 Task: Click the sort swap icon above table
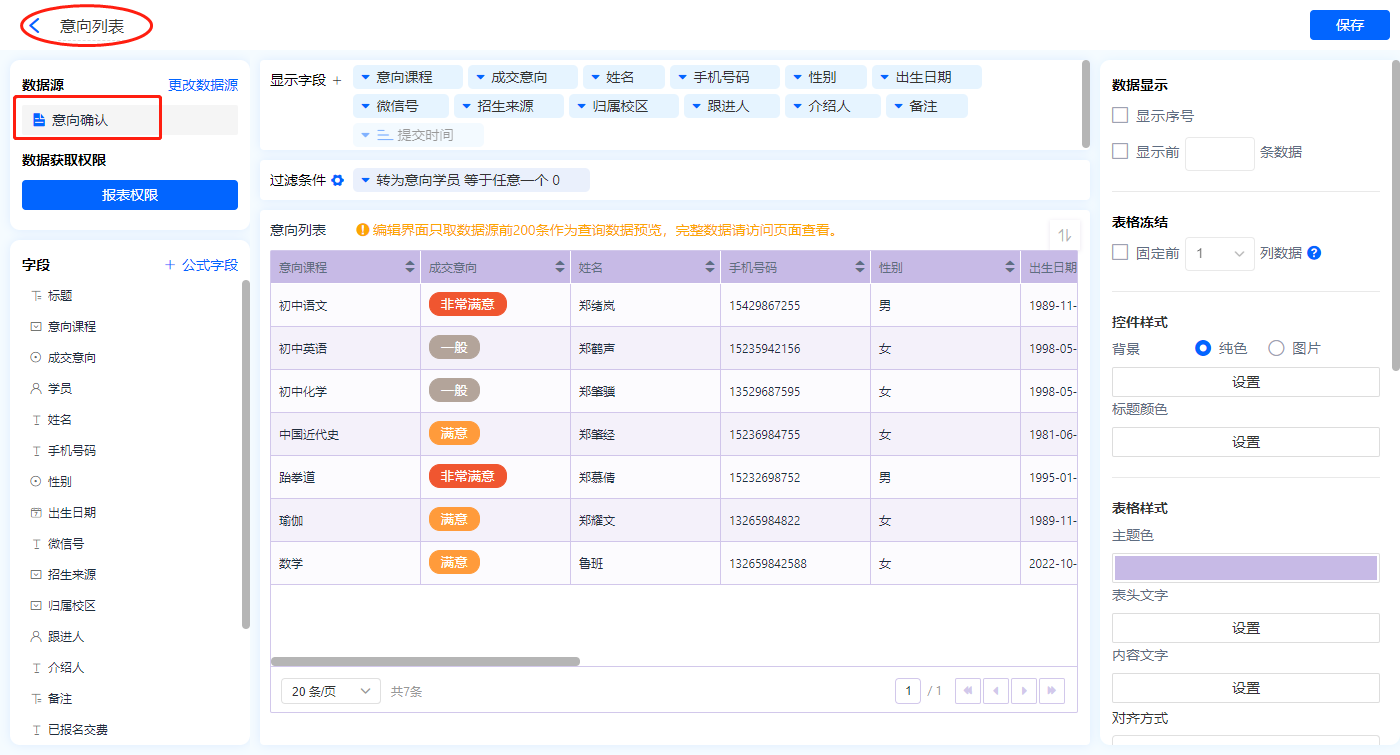tap(1064, 235)
